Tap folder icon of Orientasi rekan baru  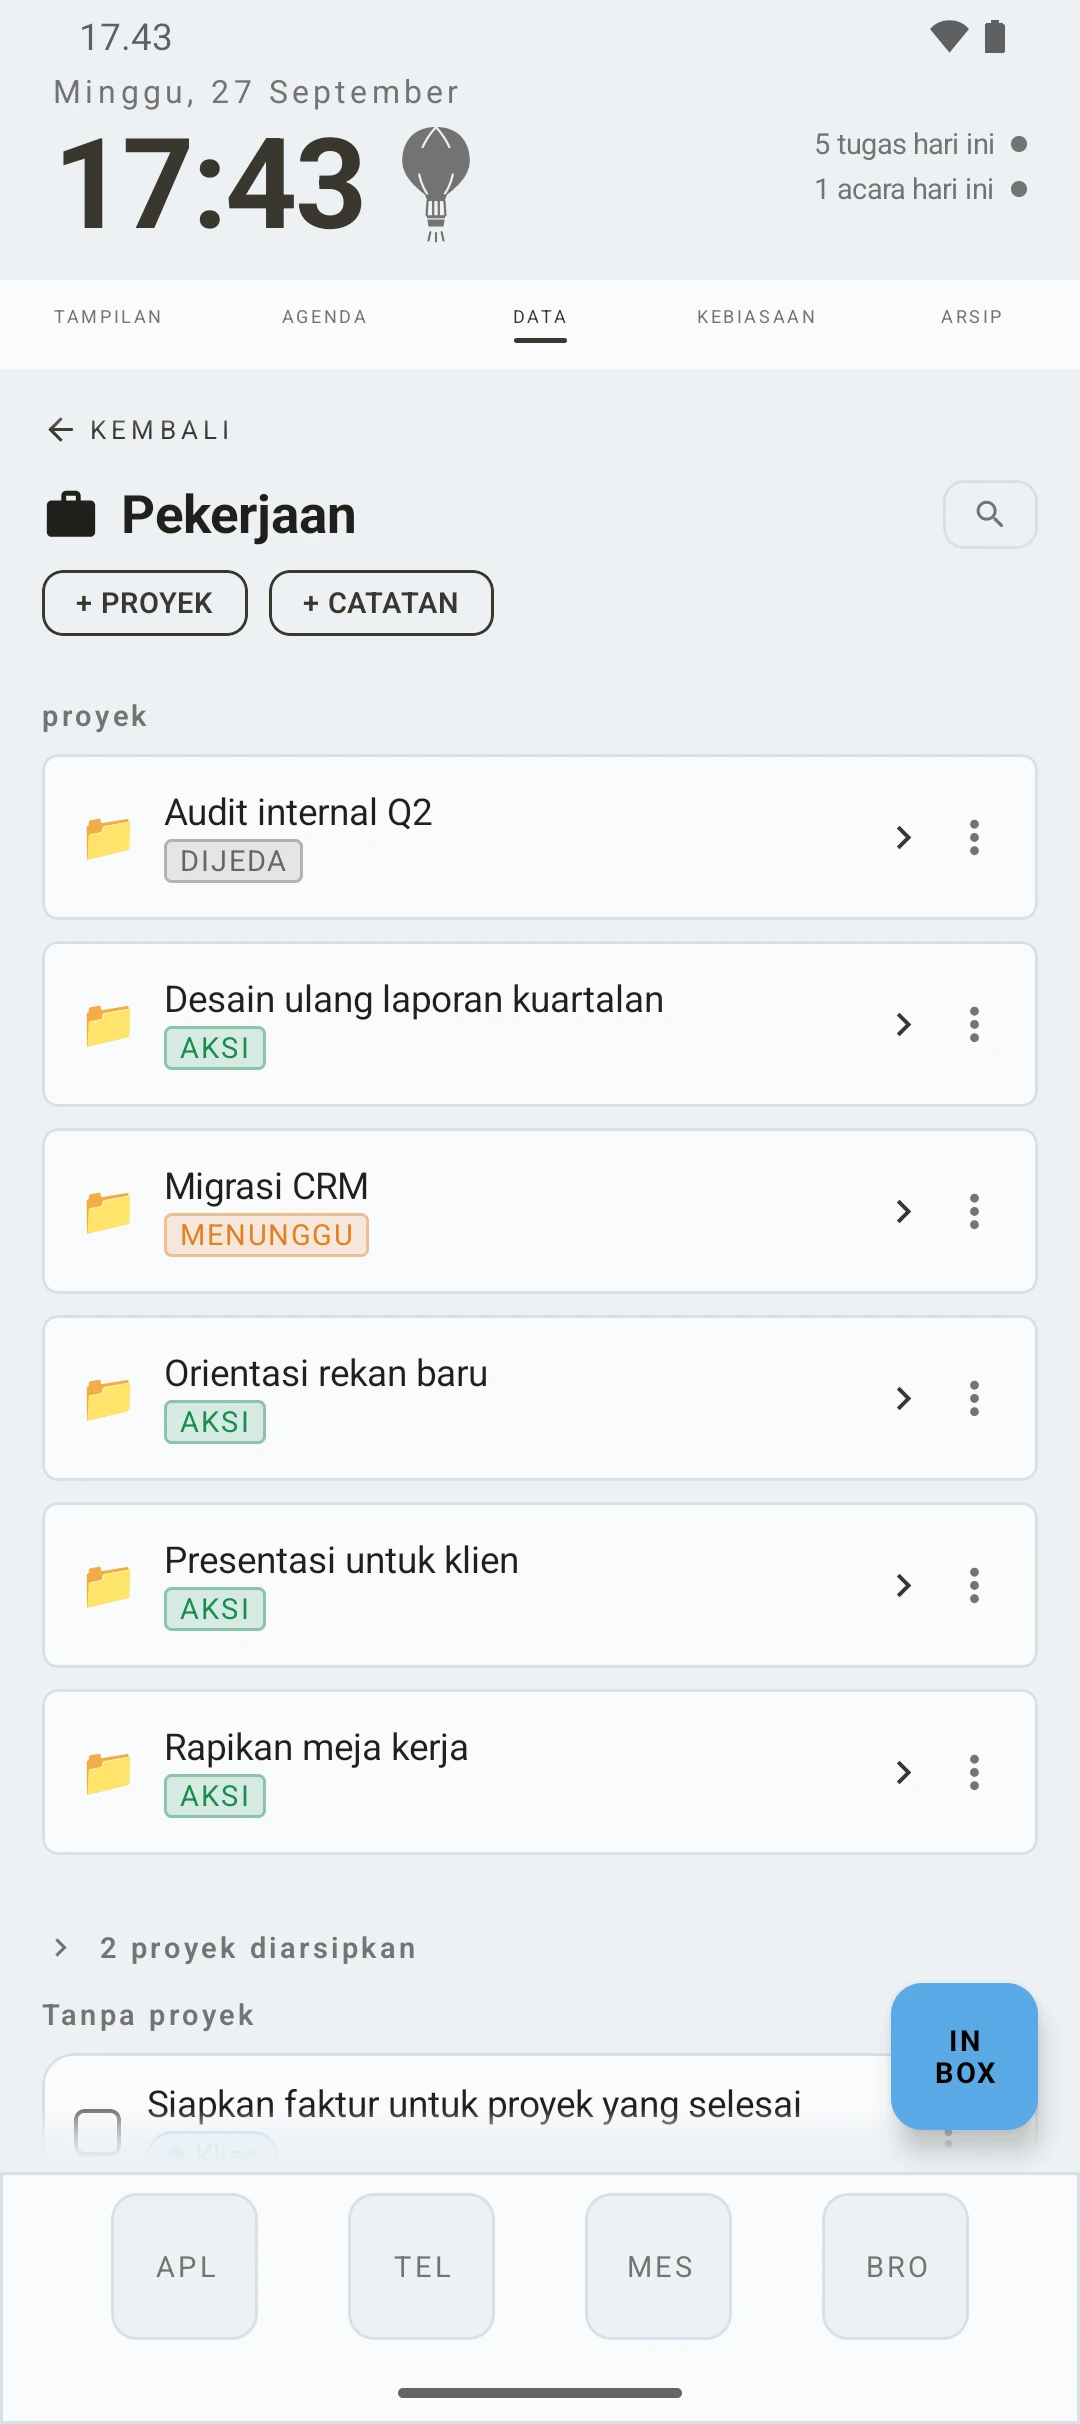[108, 1399]
